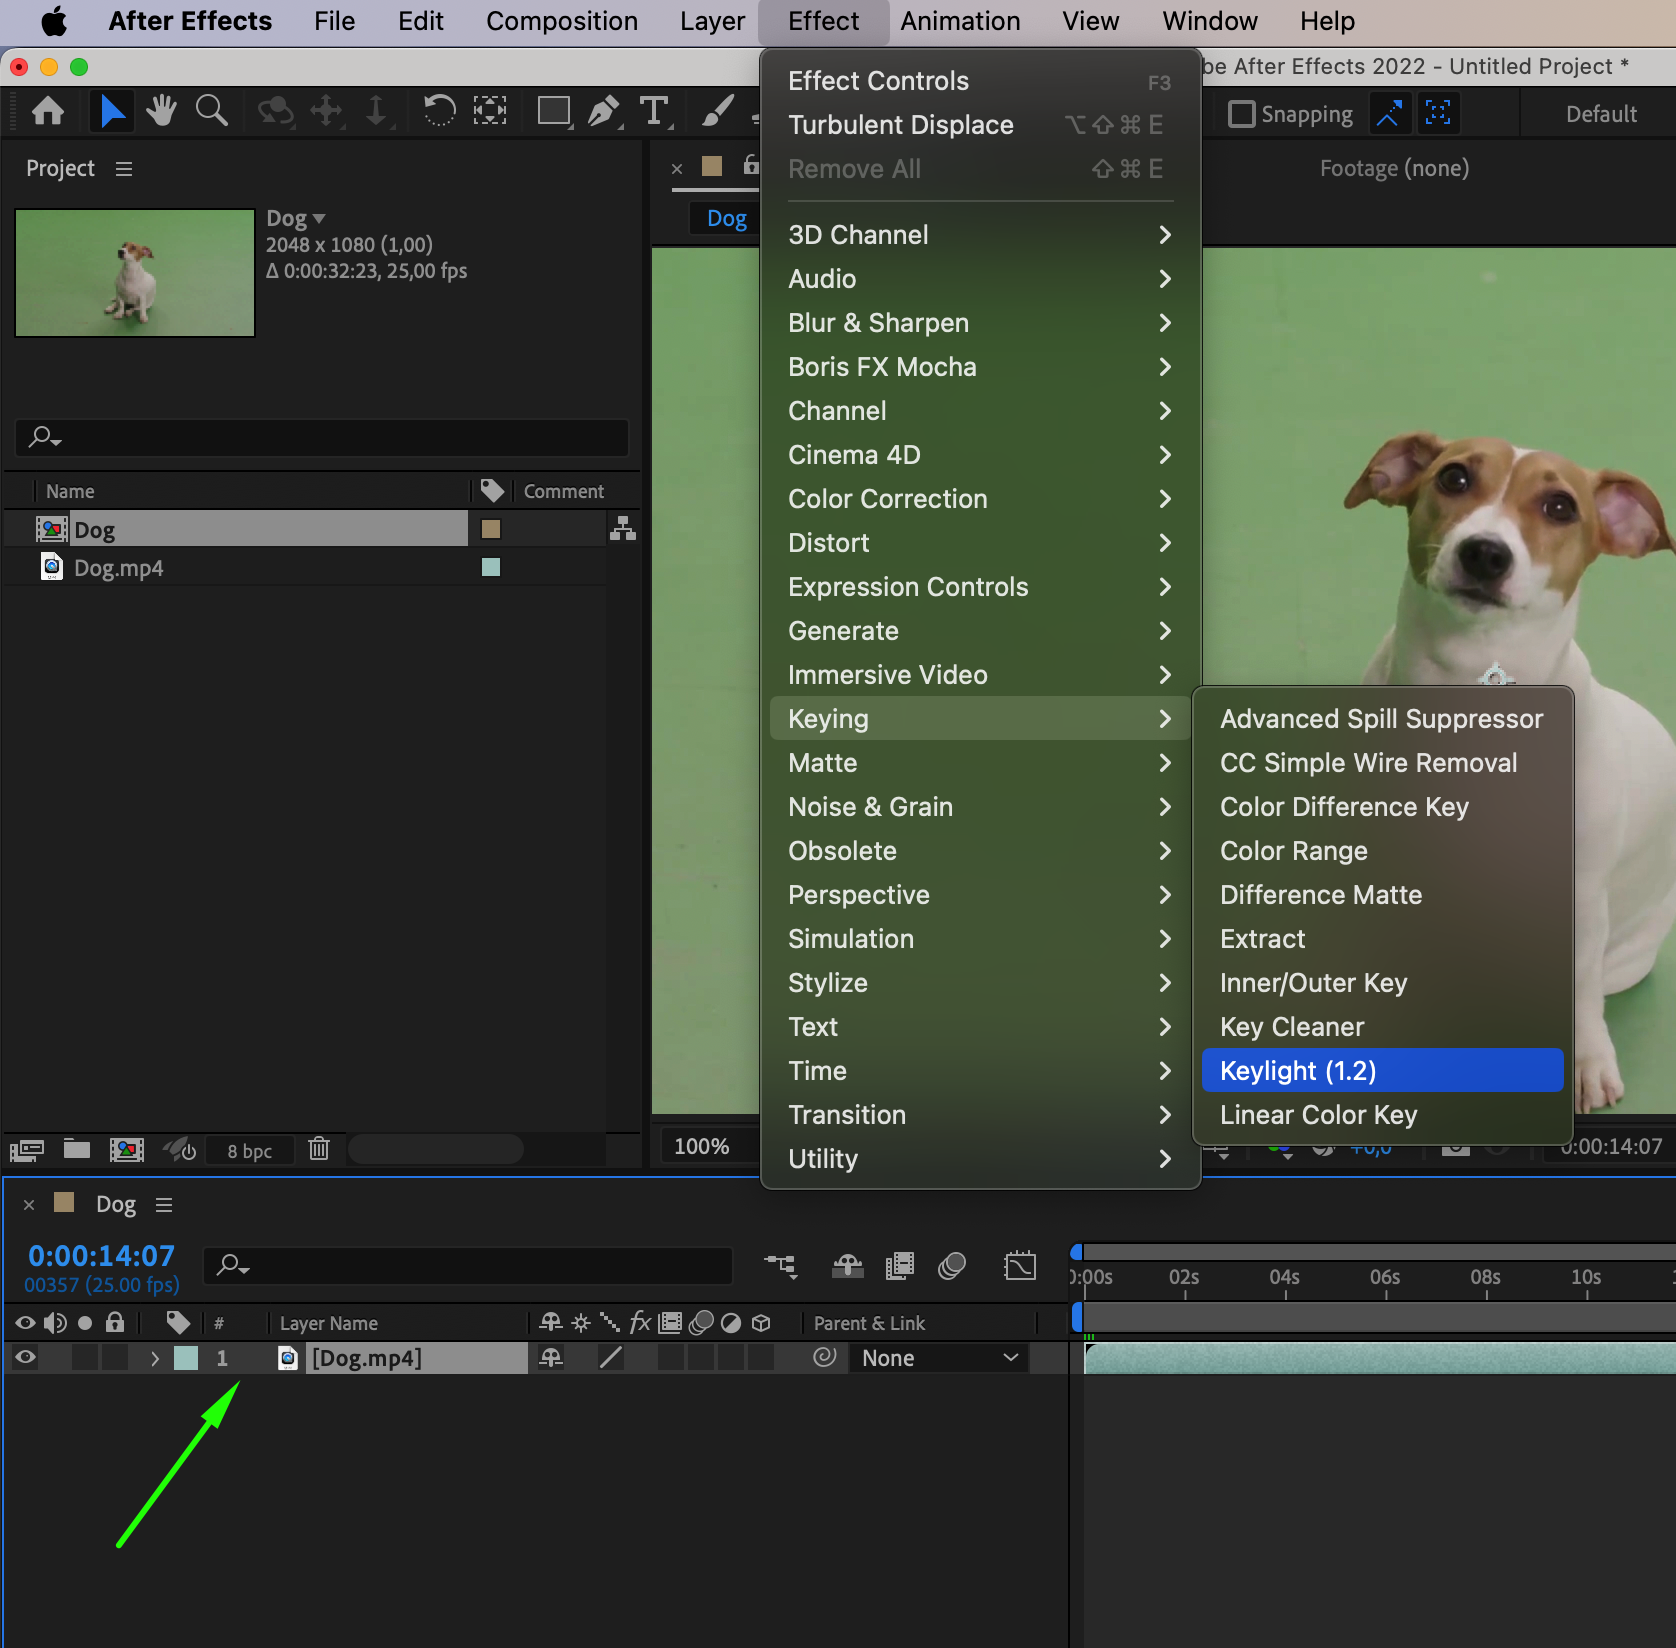The width and height of the screenshot is (1676, 1648).
Task: Click the 8 bpc color depth button
Action: point(249,1151)
